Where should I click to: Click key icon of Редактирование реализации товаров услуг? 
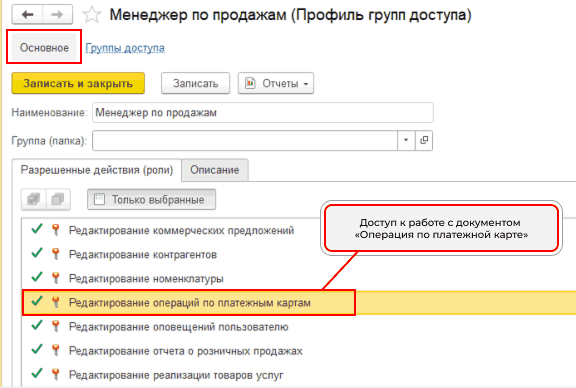coord(55,374)
